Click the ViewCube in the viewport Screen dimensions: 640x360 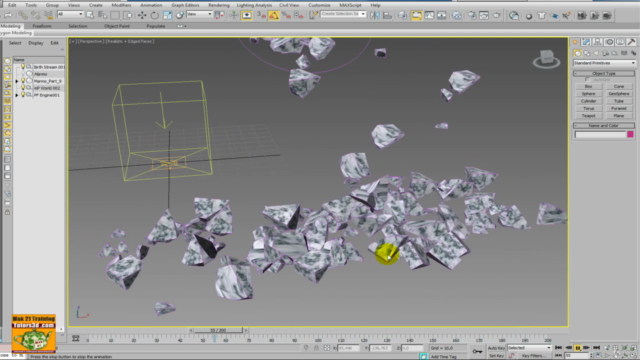[547, 59]
